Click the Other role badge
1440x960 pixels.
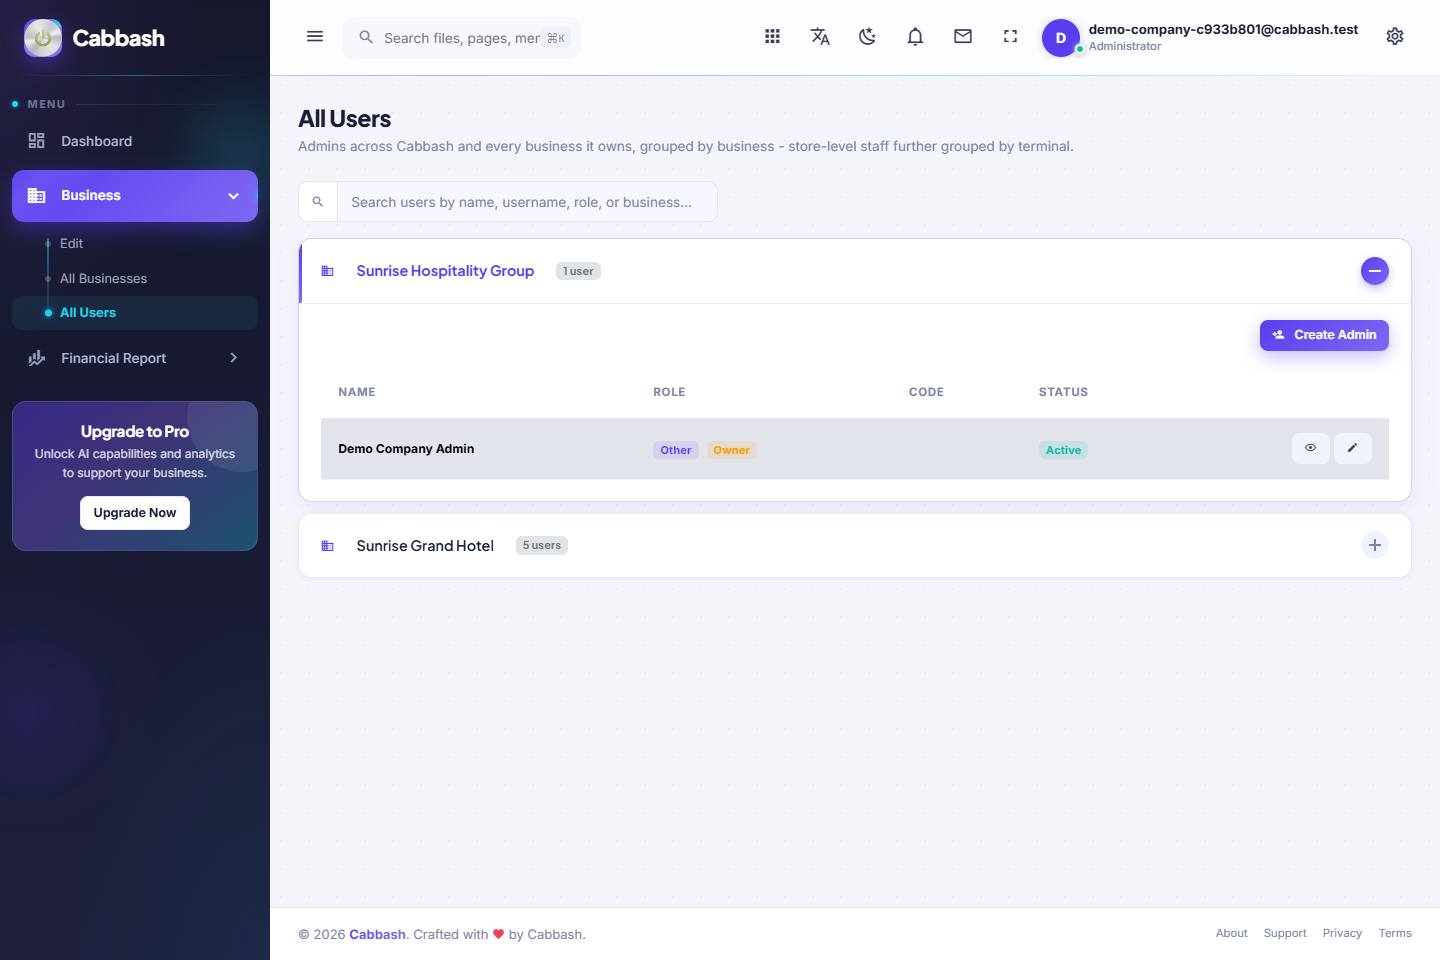point(676,450)
